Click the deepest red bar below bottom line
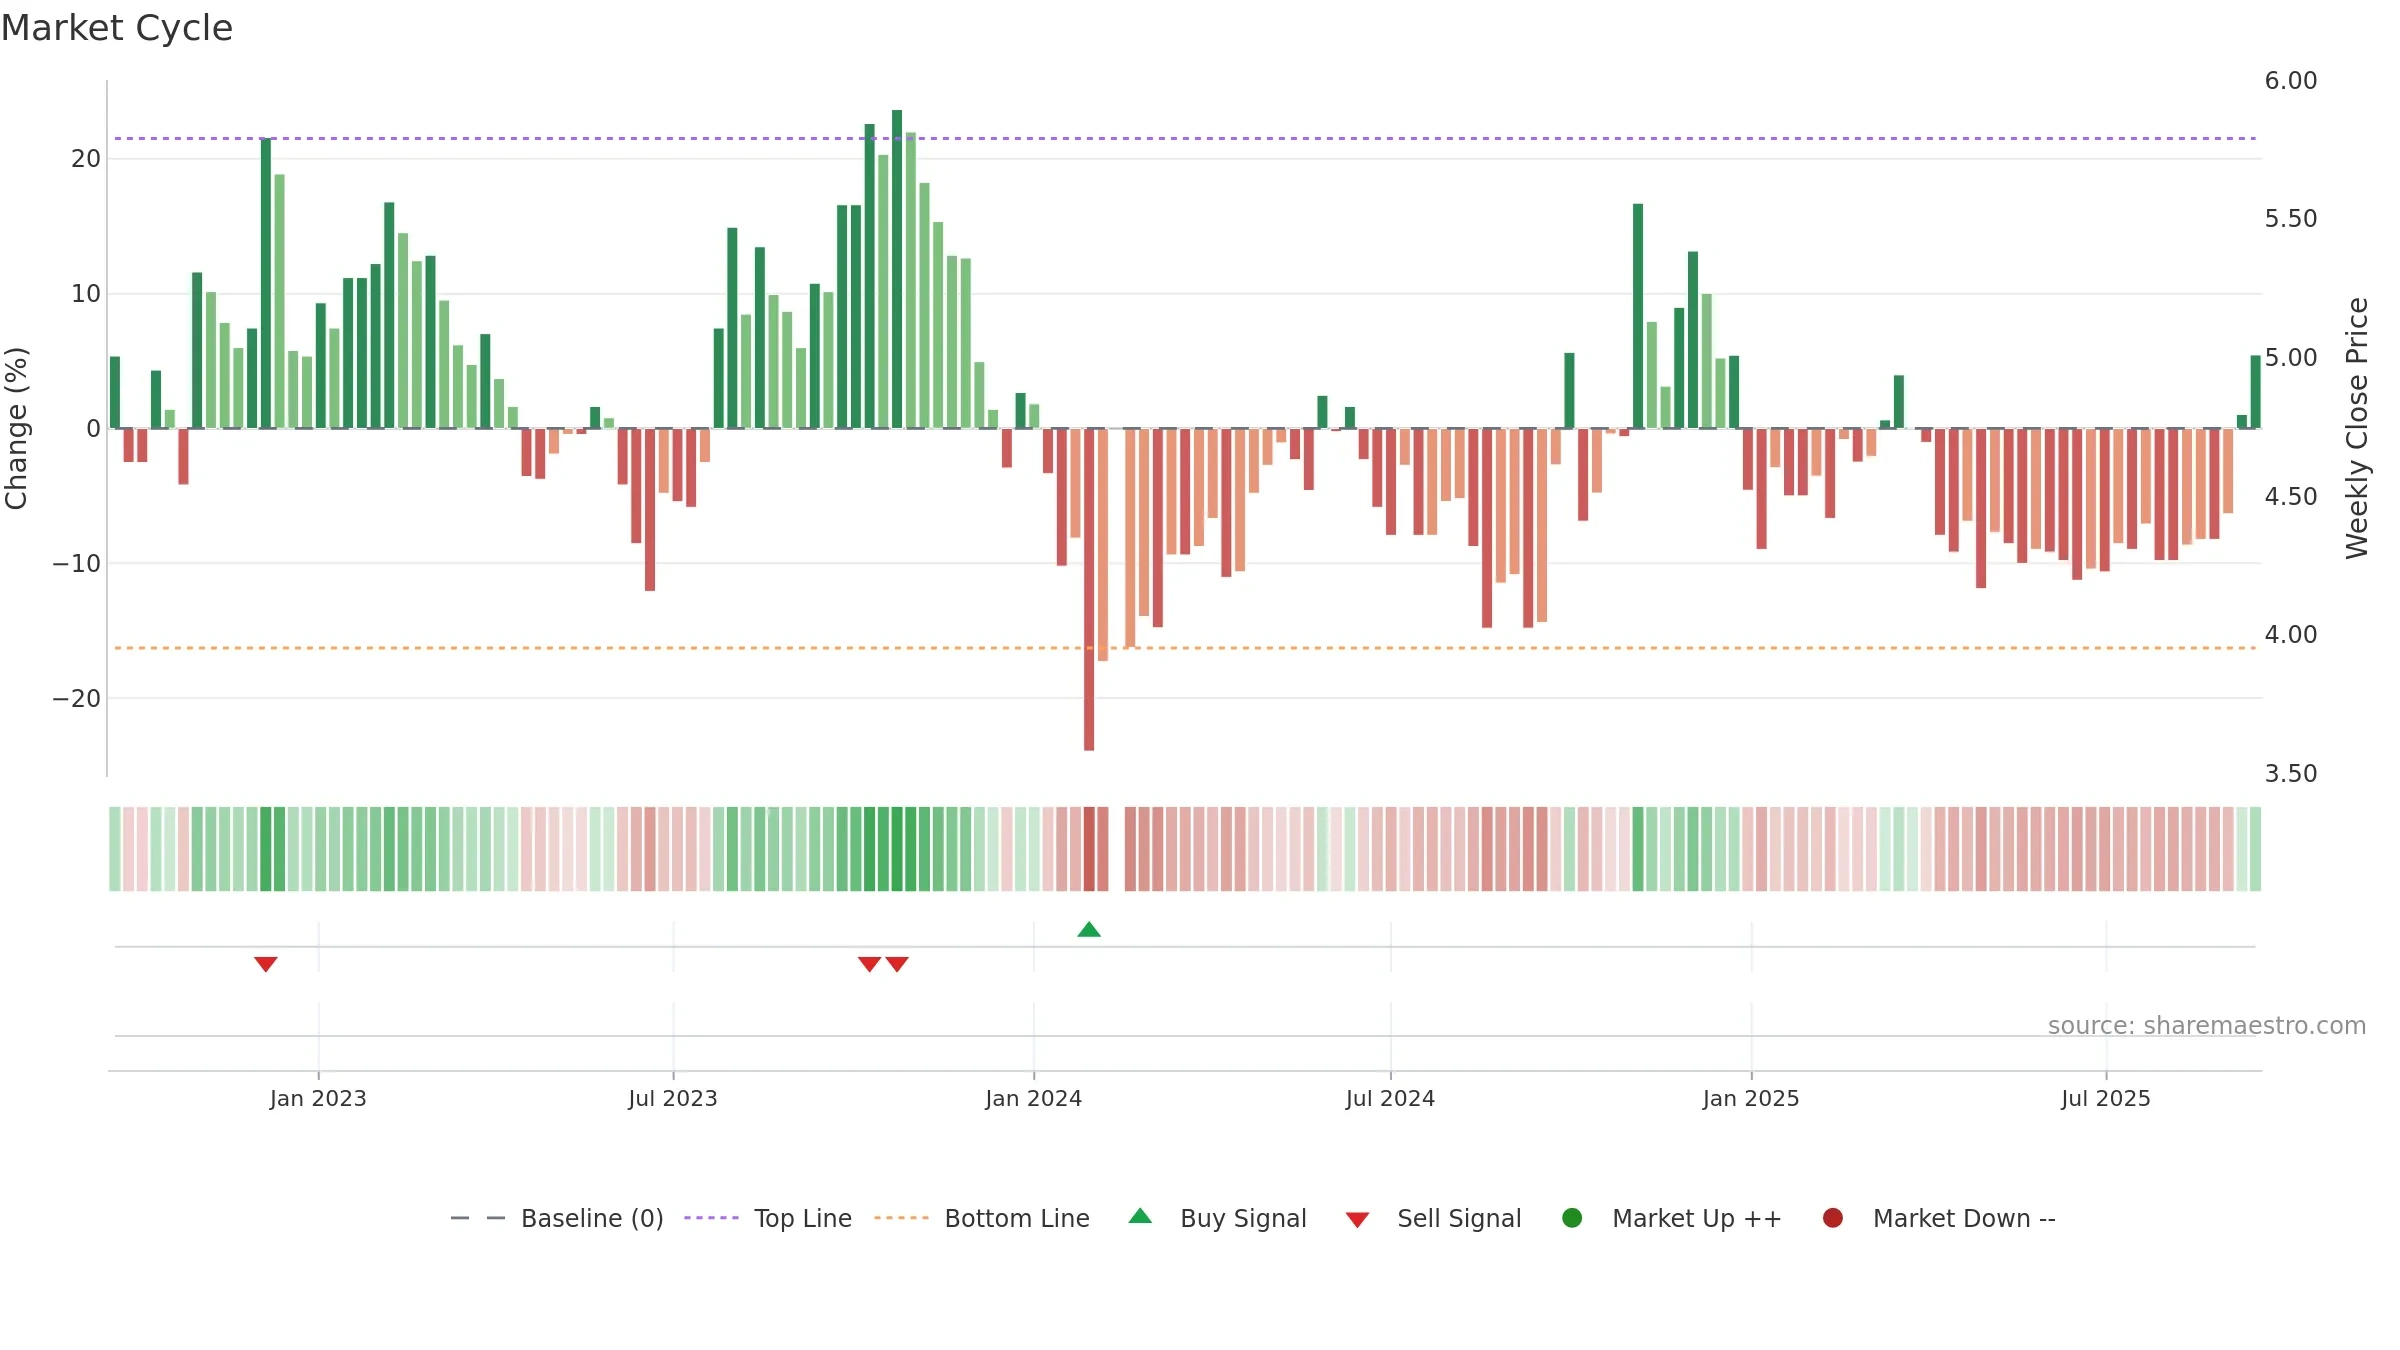The width and height of the screenshot is (2400, 1350). (1089, 589)
